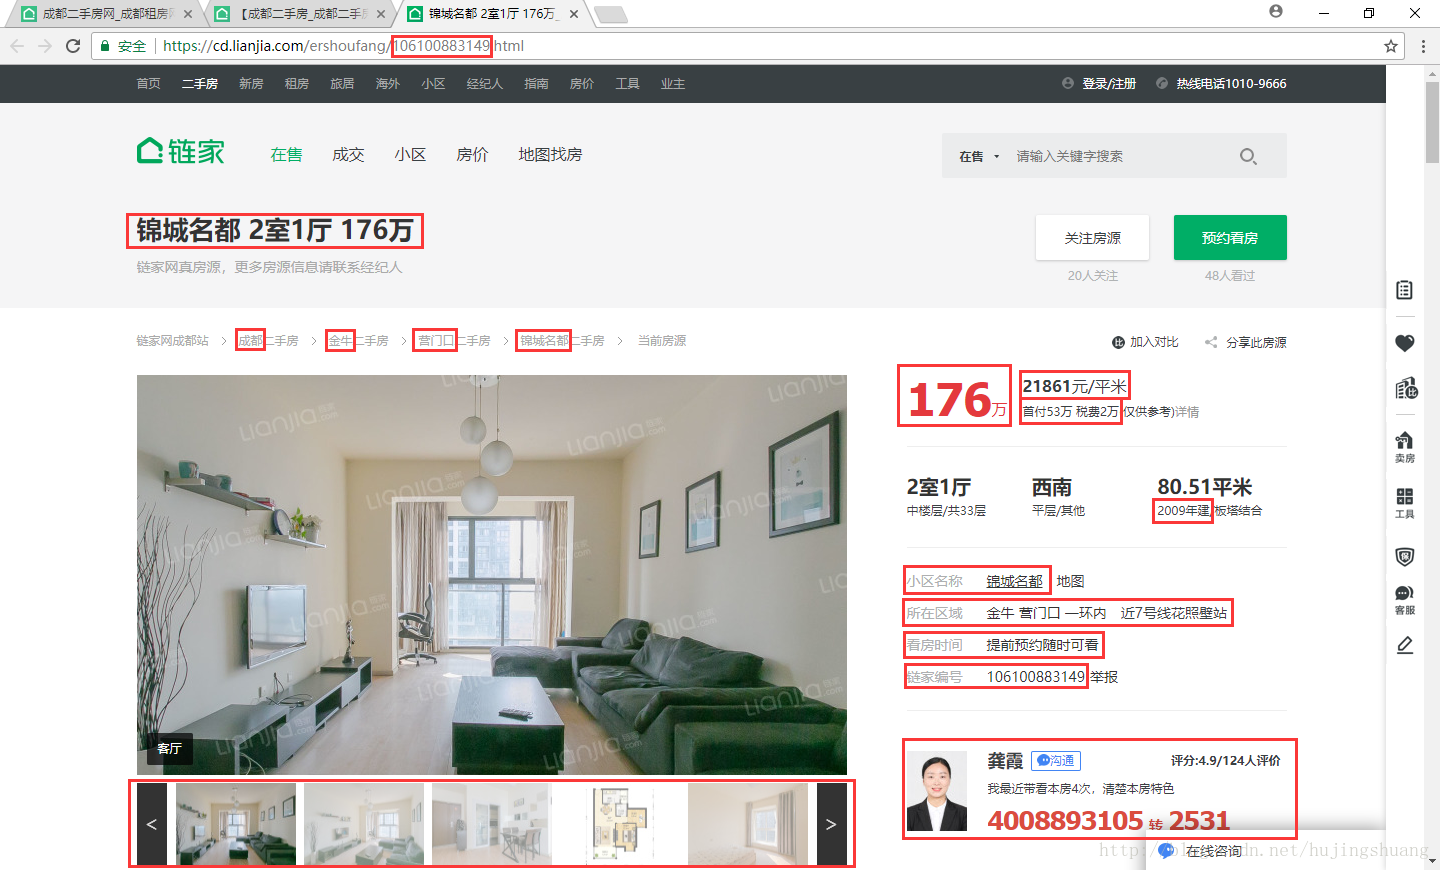Click the secure lock icon in address bar
Screen dimensions: 1440x870
[x=105, y=46]
